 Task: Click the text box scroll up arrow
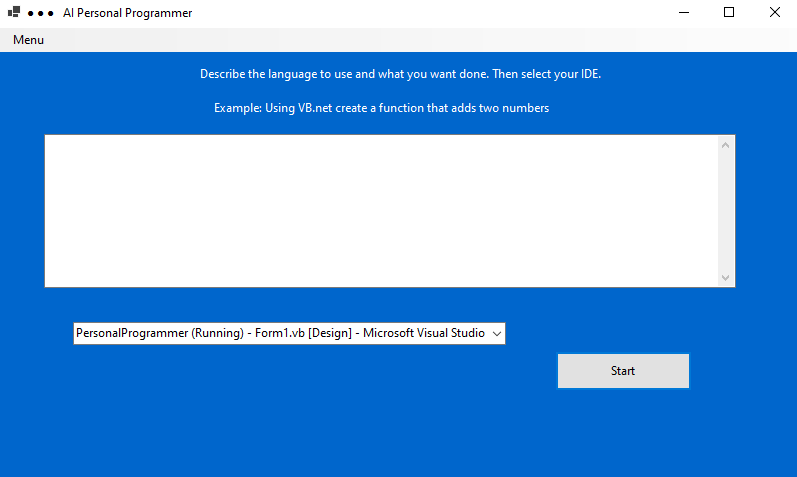coord(726,145)
